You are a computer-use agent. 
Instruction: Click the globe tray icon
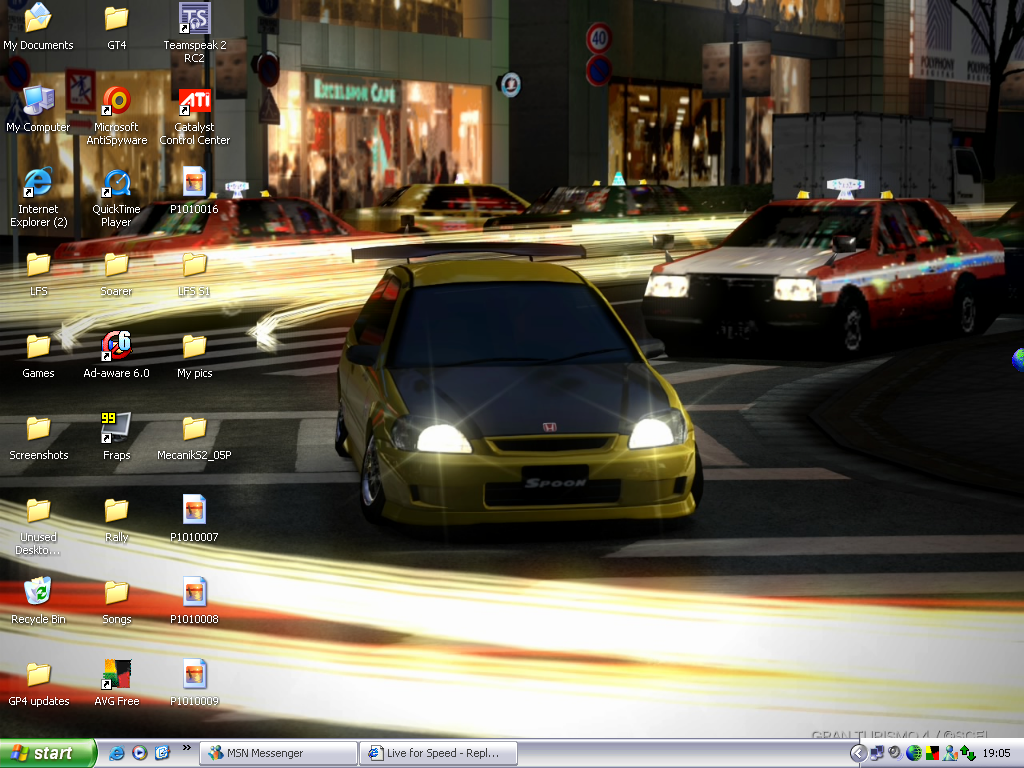click(x=914, y=754)
